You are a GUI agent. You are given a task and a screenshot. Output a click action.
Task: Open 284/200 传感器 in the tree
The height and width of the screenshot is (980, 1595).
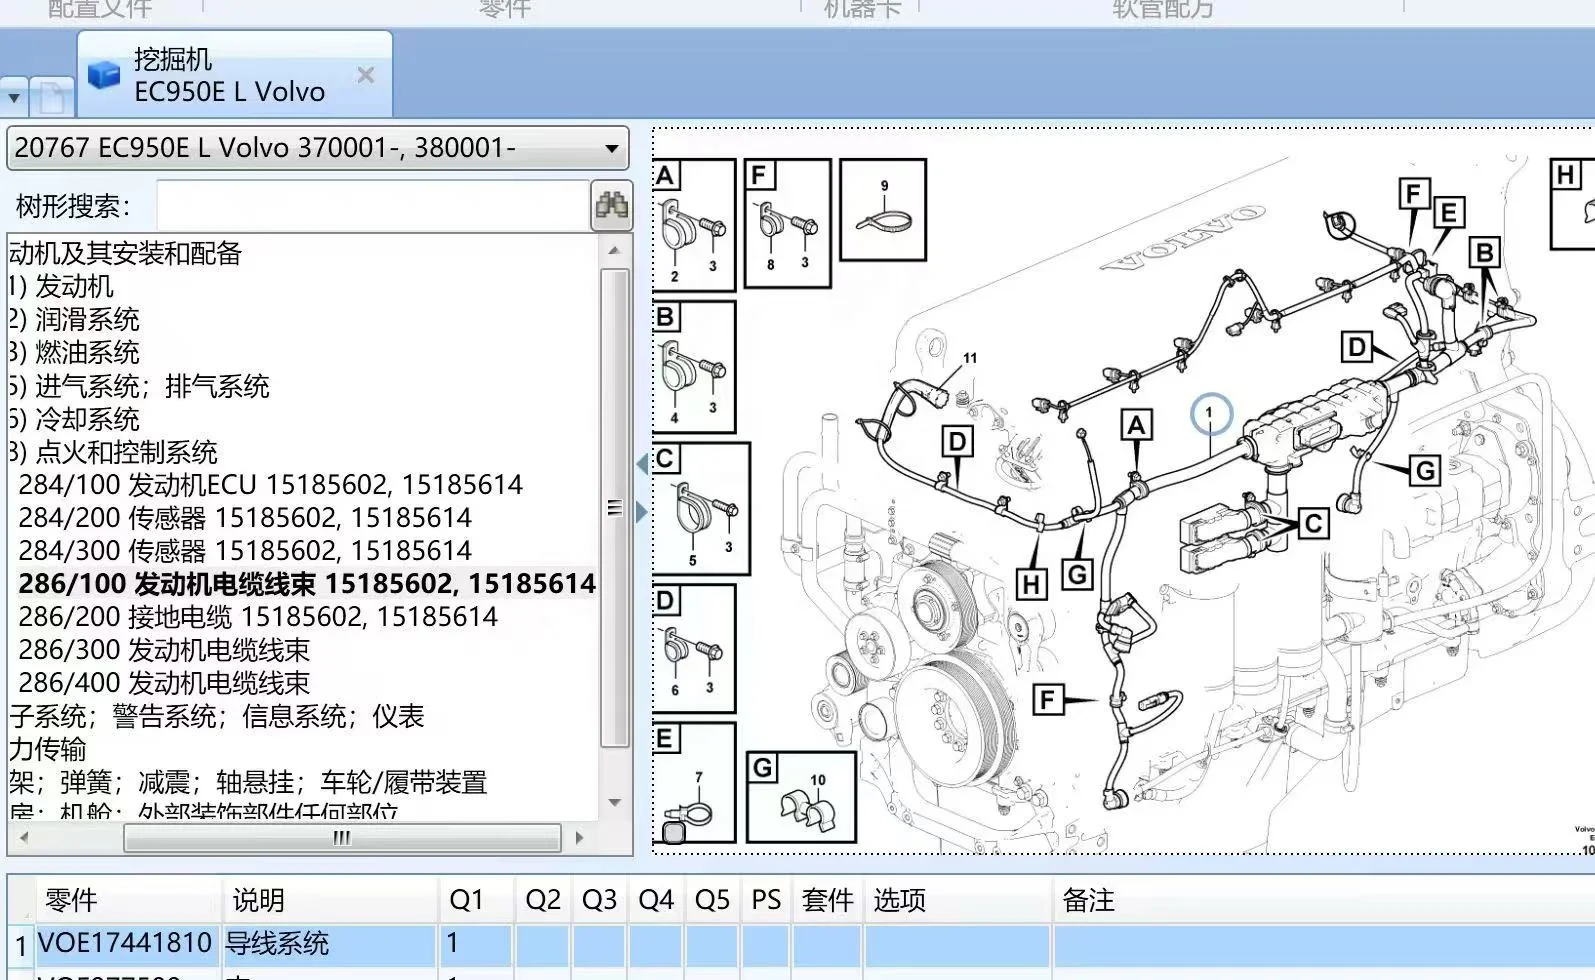coord(245,518)
